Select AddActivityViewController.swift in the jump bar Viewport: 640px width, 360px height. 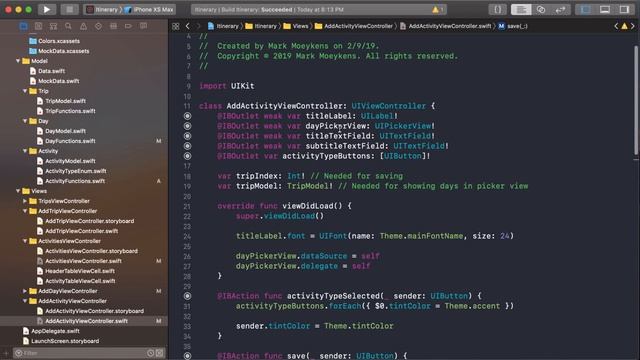click(x=446, y=26)
